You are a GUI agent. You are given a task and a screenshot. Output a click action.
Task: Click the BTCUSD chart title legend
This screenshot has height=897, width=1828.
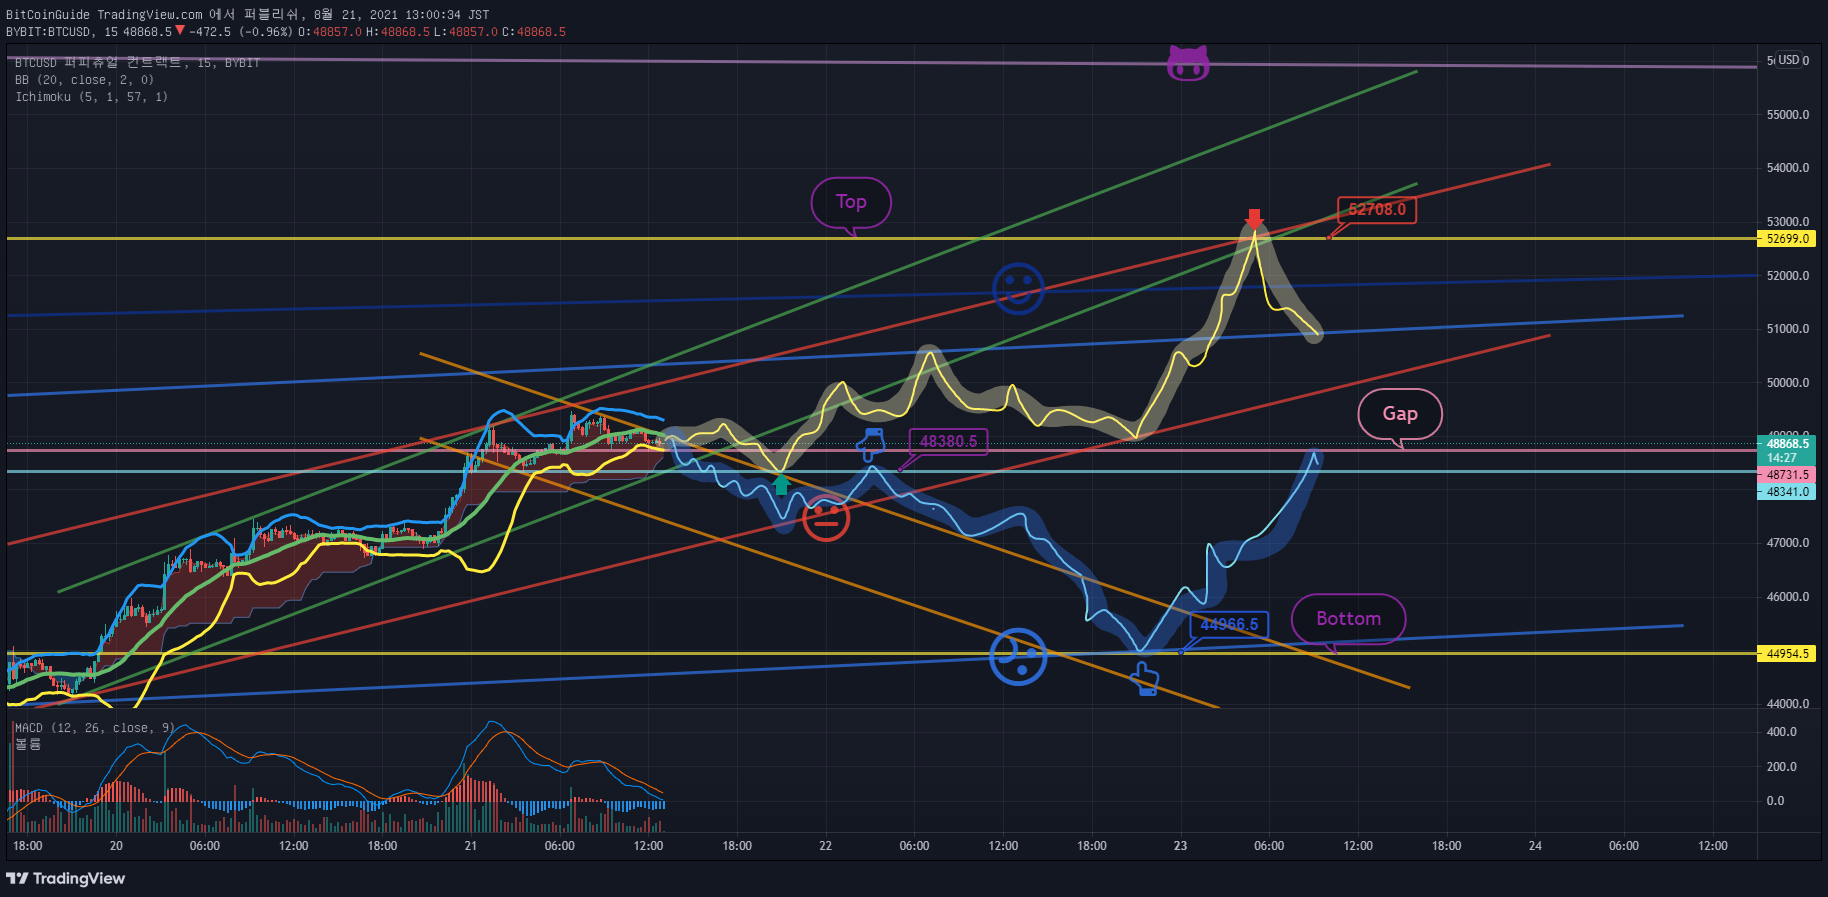click(x=137, y=63)
